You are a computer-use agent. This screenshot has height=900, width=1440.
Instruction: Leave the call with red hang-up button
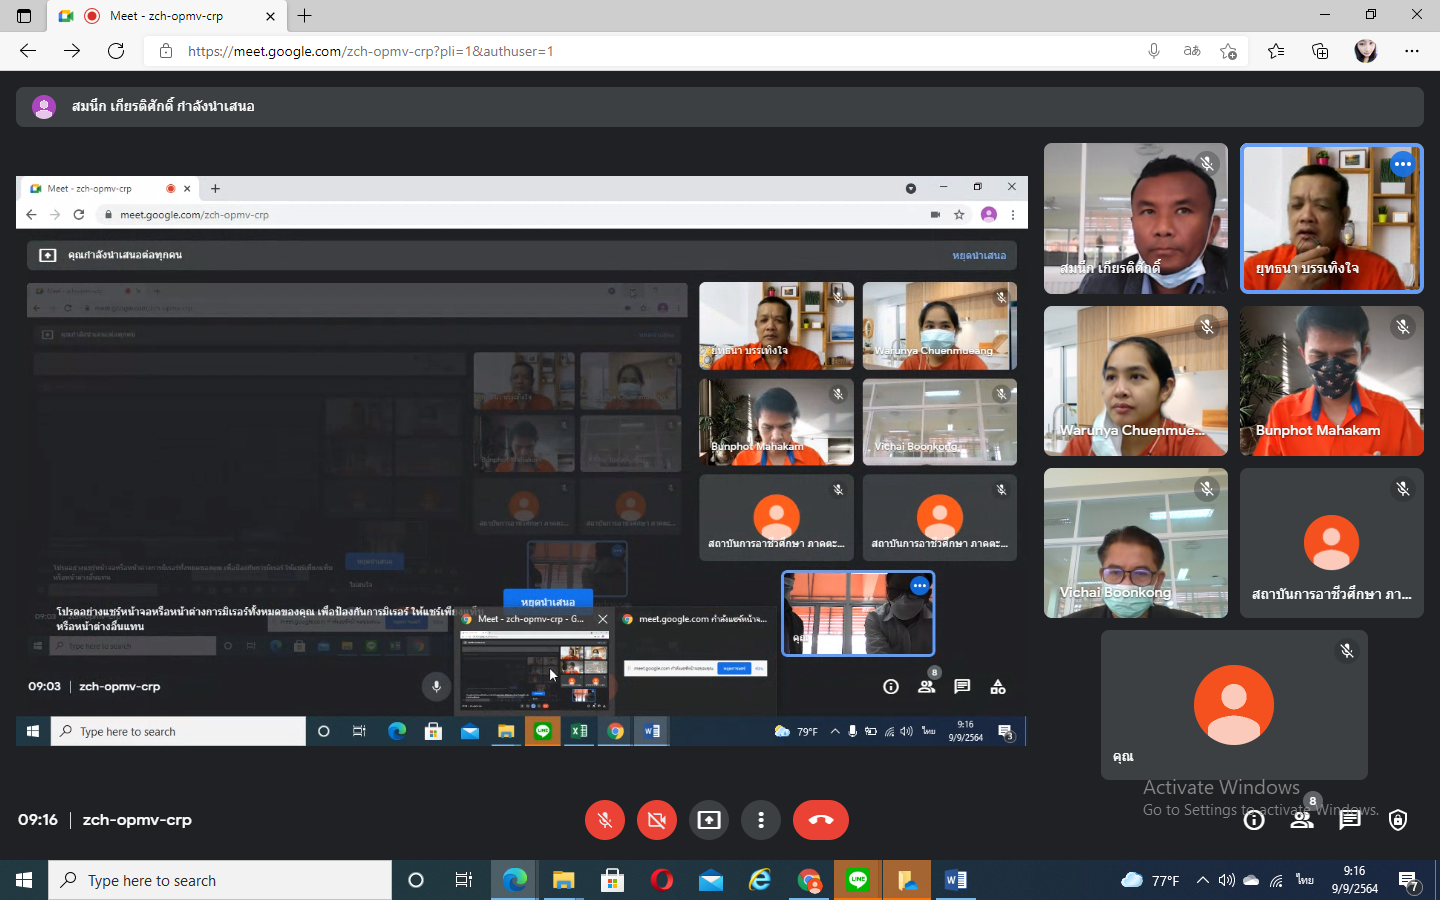(820, 820)
